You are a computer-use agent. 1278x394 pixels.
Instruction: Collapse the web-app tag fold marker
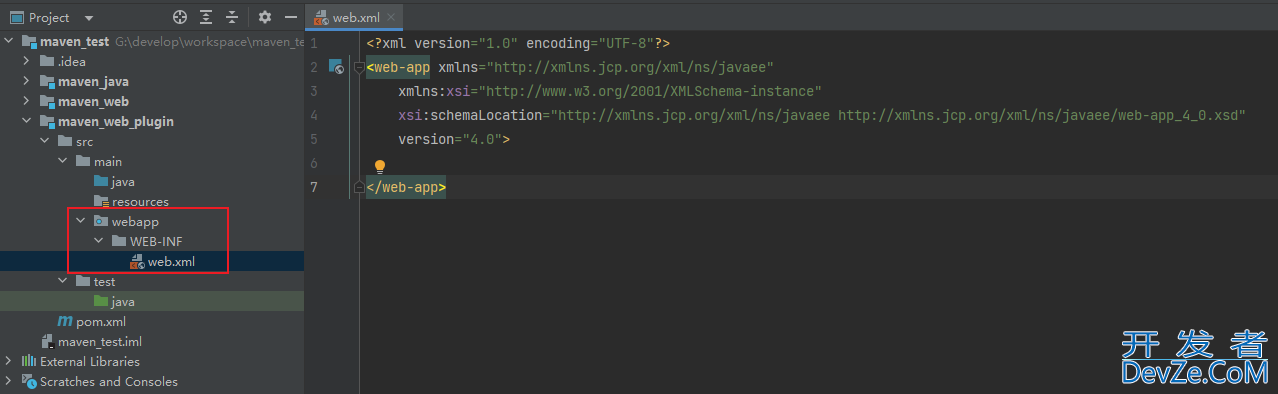359,67
